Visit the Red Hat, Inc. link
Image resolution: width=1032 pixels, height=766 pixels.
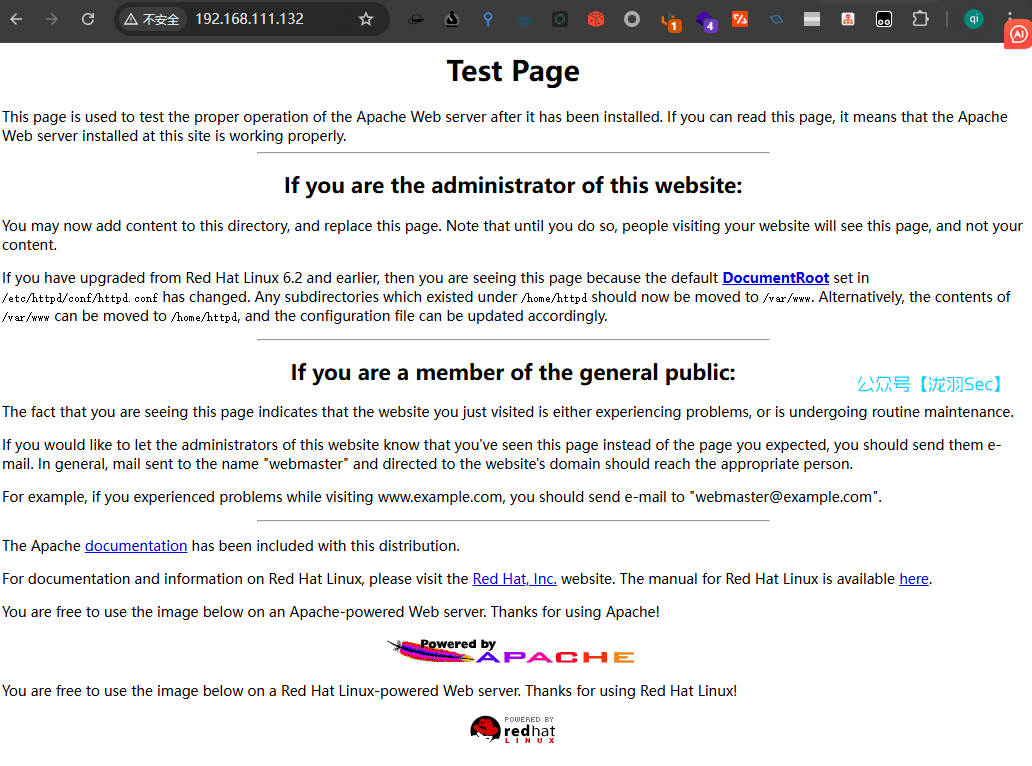[514, 579]
